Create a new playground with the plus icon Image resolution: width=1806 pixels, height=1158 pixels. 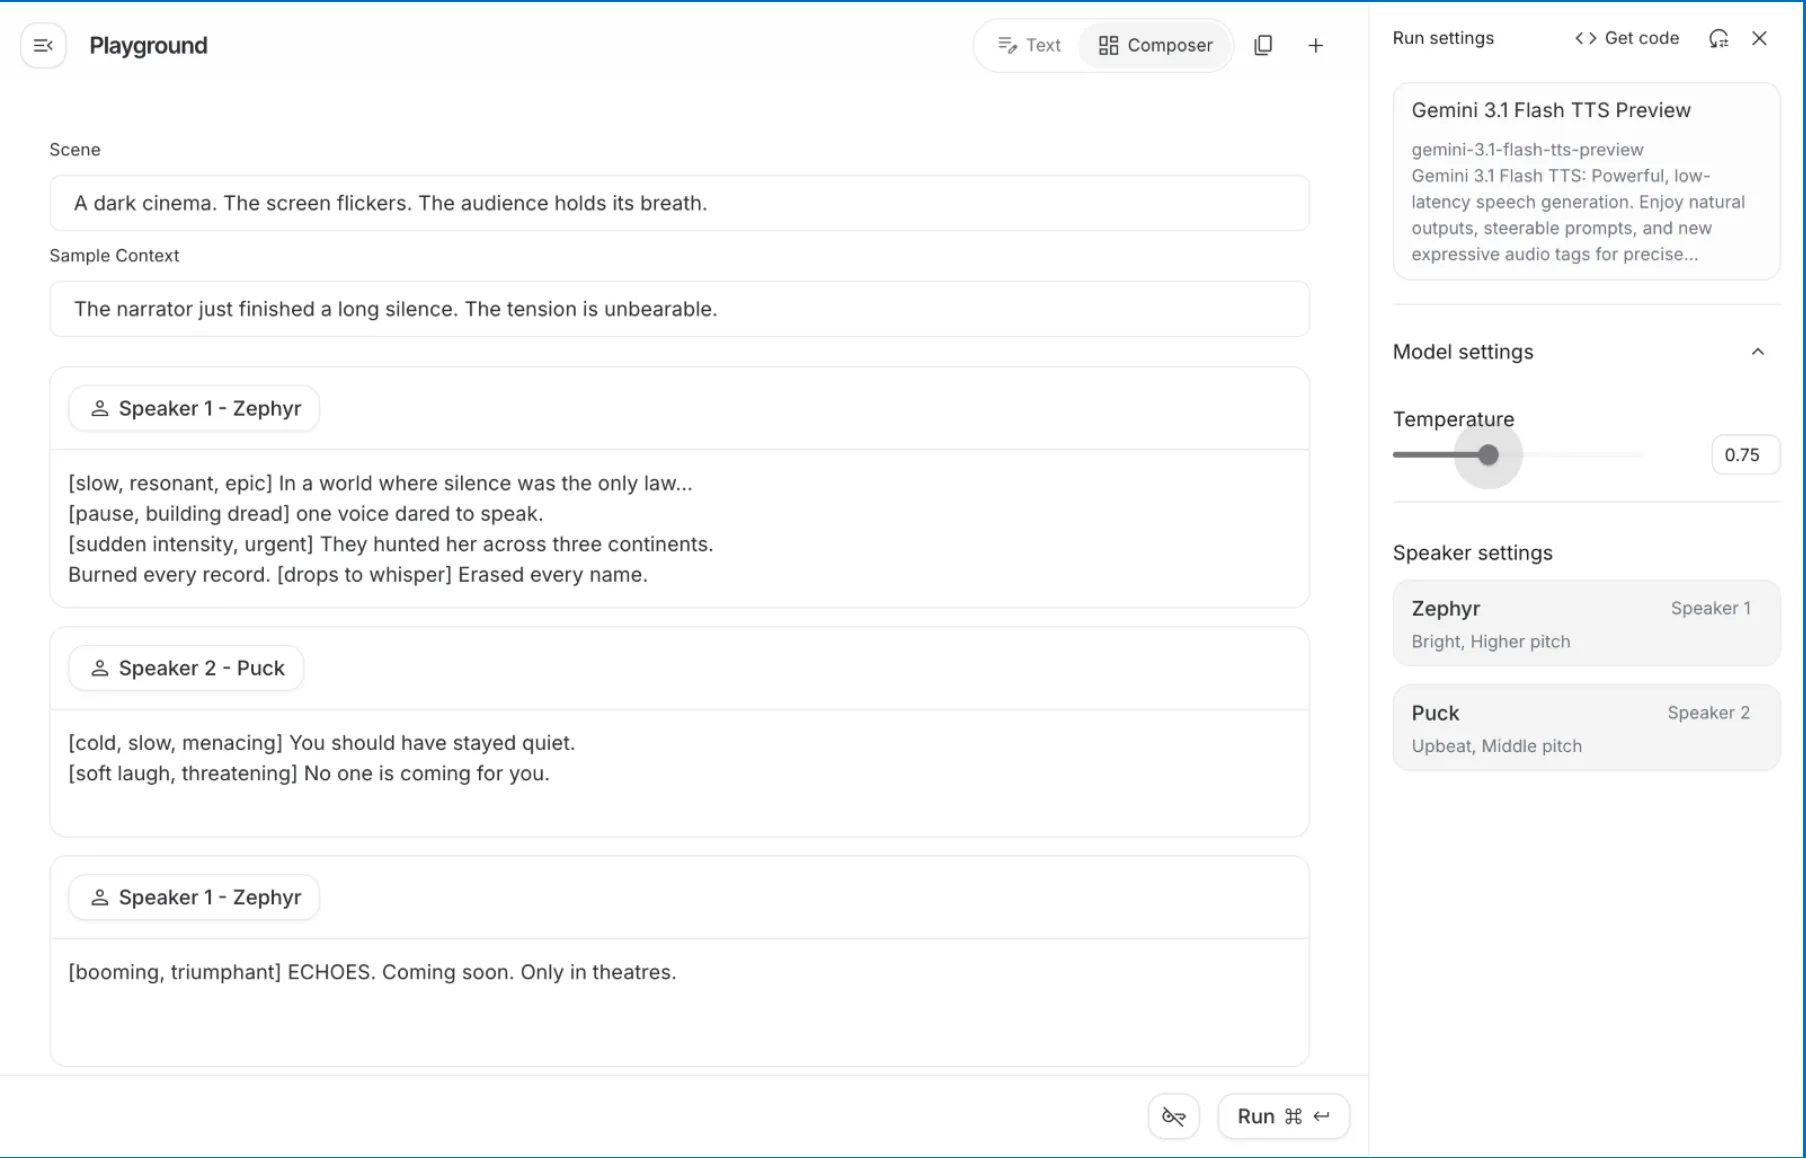1315,45
